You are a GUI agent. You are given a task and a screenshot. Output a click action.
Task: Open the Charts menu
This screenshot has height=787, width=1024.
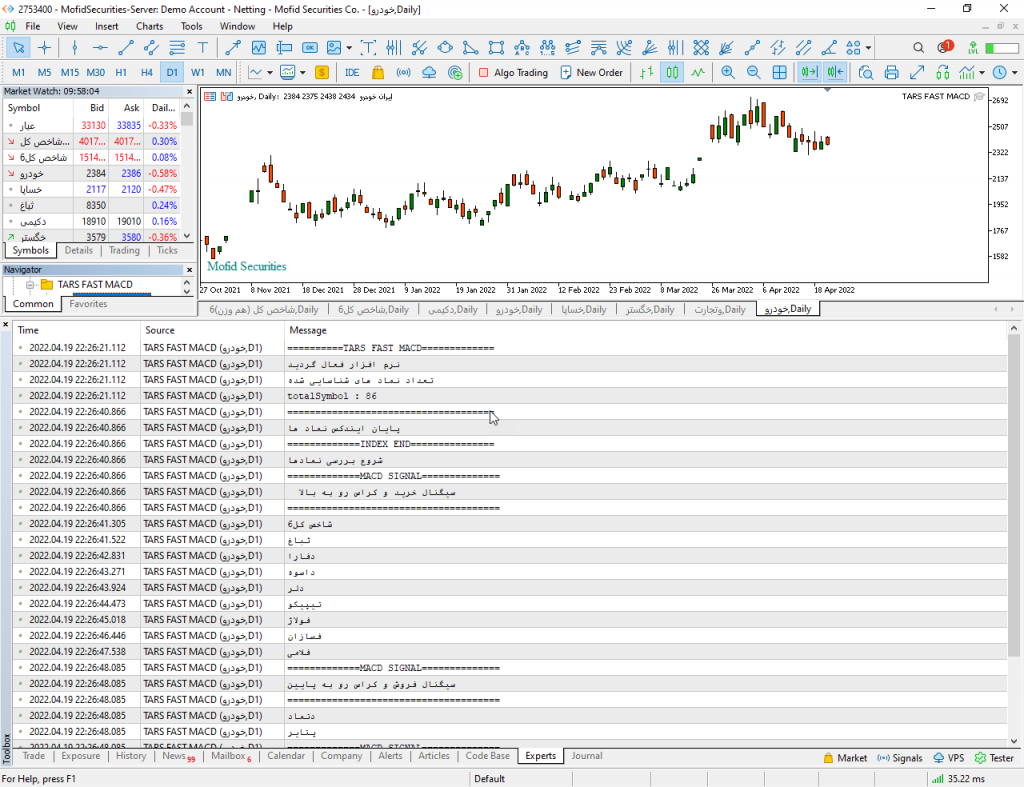pos(149,26)
